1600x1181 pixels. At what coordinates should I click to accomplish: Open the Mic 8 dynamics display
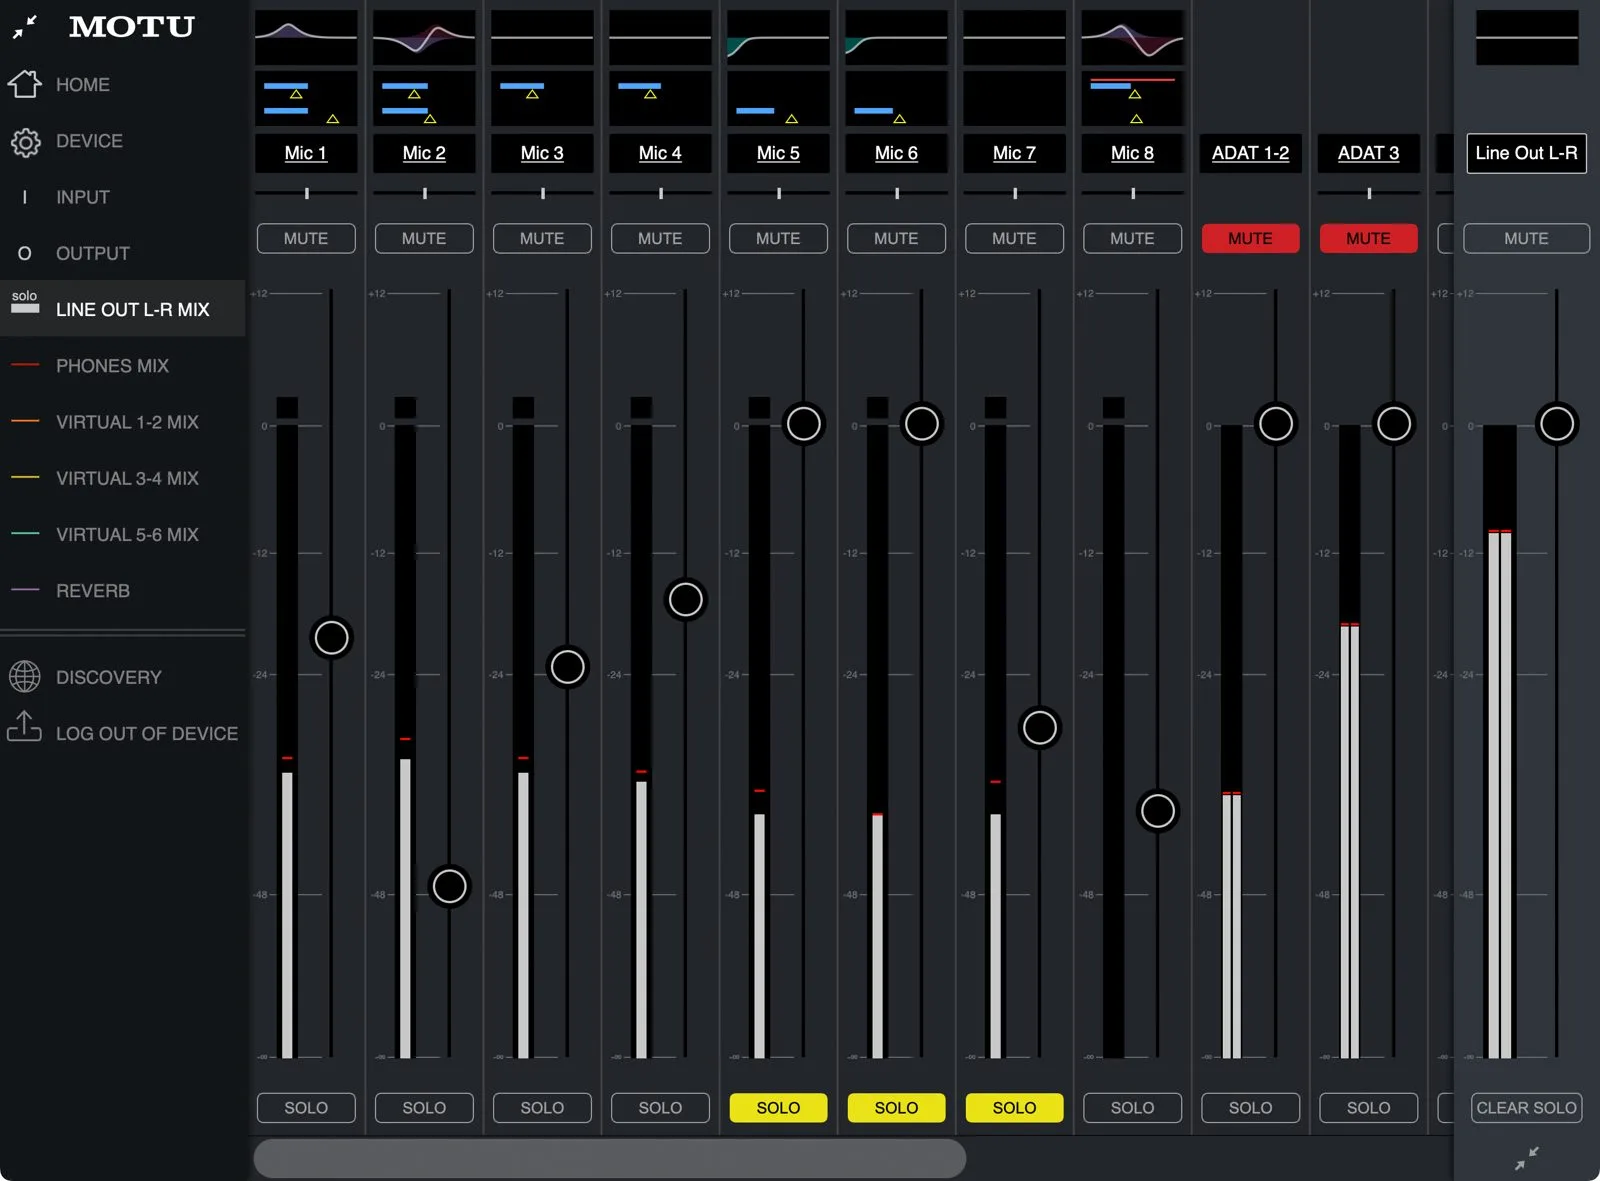(x=1132, y=98)
